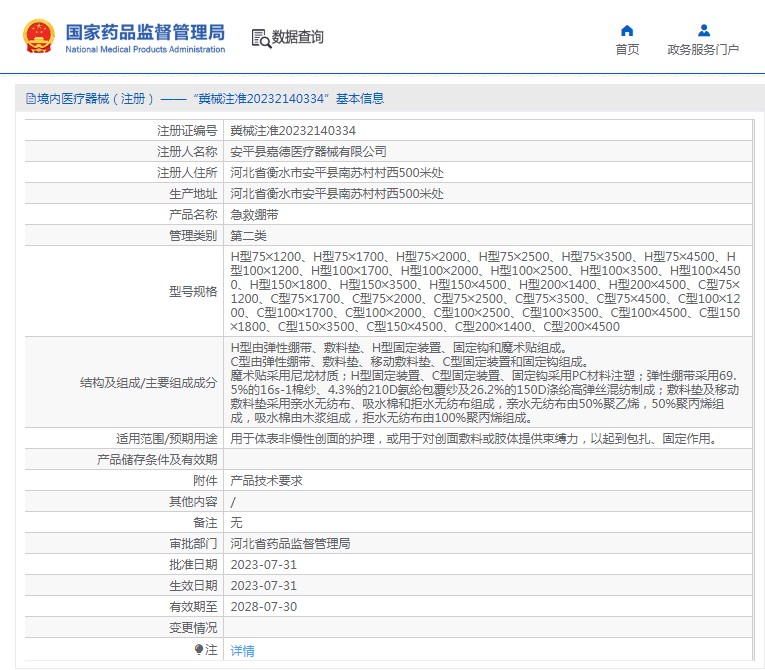
Task: Click the 第二类 management category value
Action: (x=248, y=236)
